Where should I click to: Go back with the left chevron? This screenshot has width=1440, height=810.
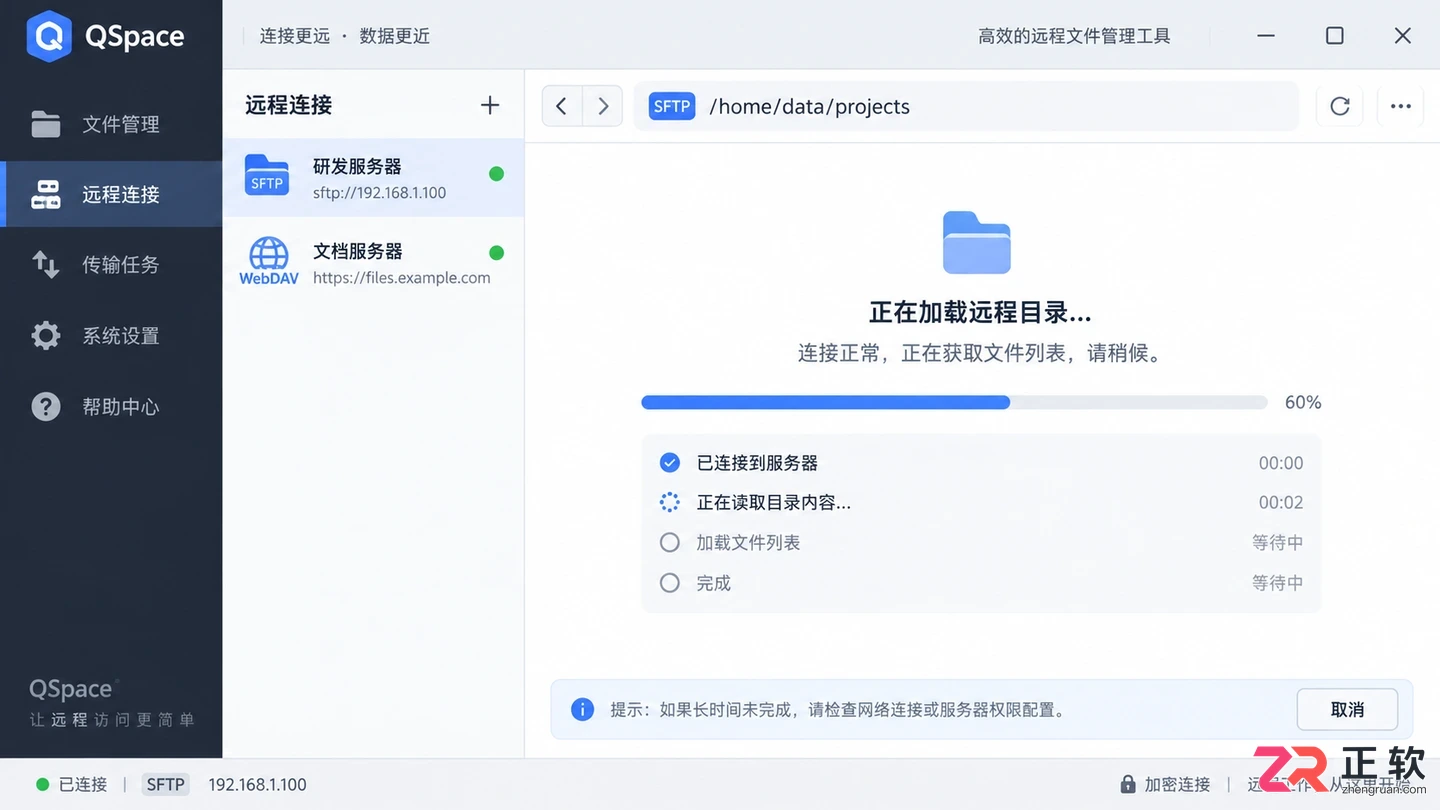pos(562,106)
